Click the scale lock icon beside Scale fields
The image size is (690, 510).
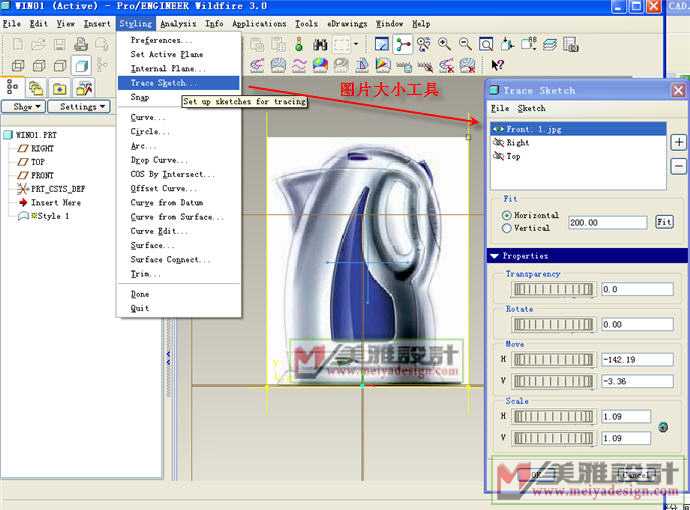(x=664, y=428)
